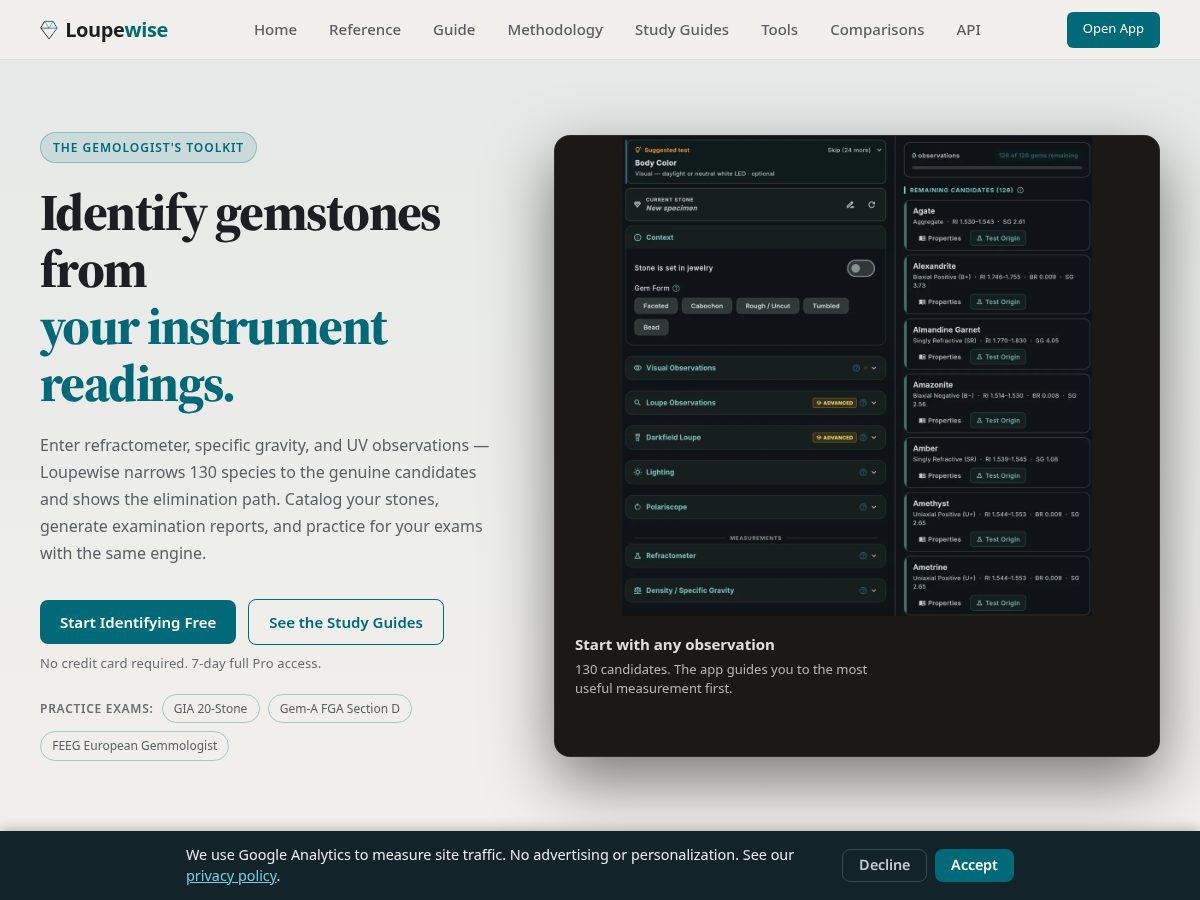The height and width of the screenshot is (900, 1200).
Task: Click the Loupewise brand name link
Action: (116, 30)
